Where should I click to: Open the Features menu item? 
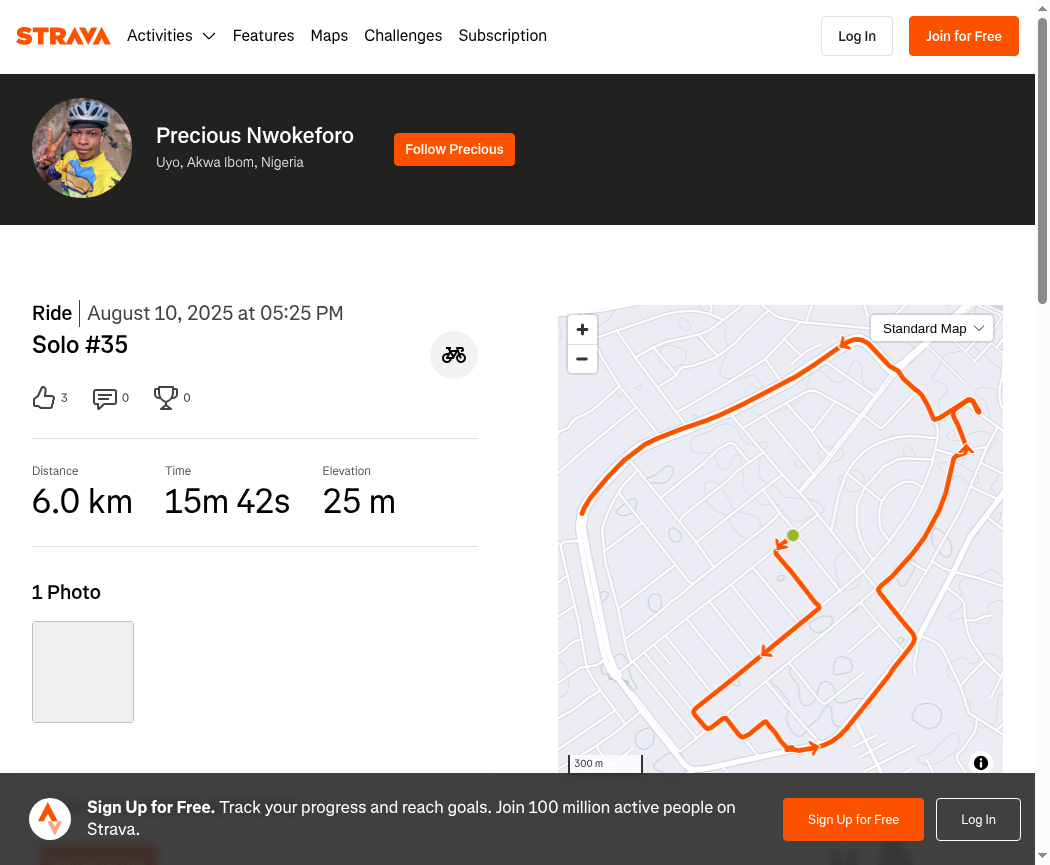tap(263, 36)
